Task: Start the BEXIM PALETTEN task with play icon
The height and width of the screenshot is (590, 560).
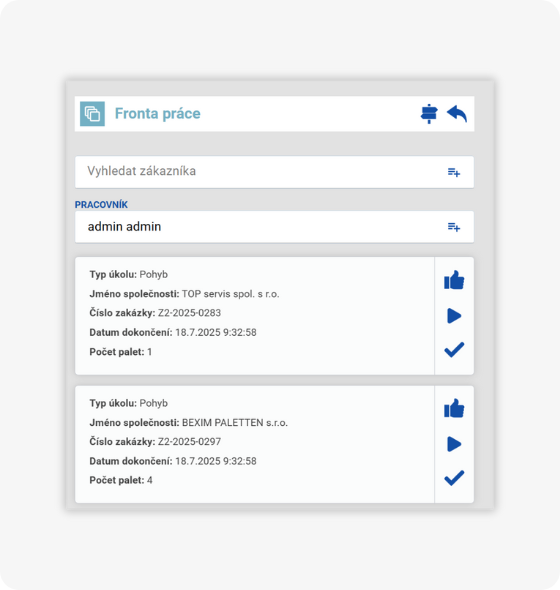Action: tap(454, 444)
